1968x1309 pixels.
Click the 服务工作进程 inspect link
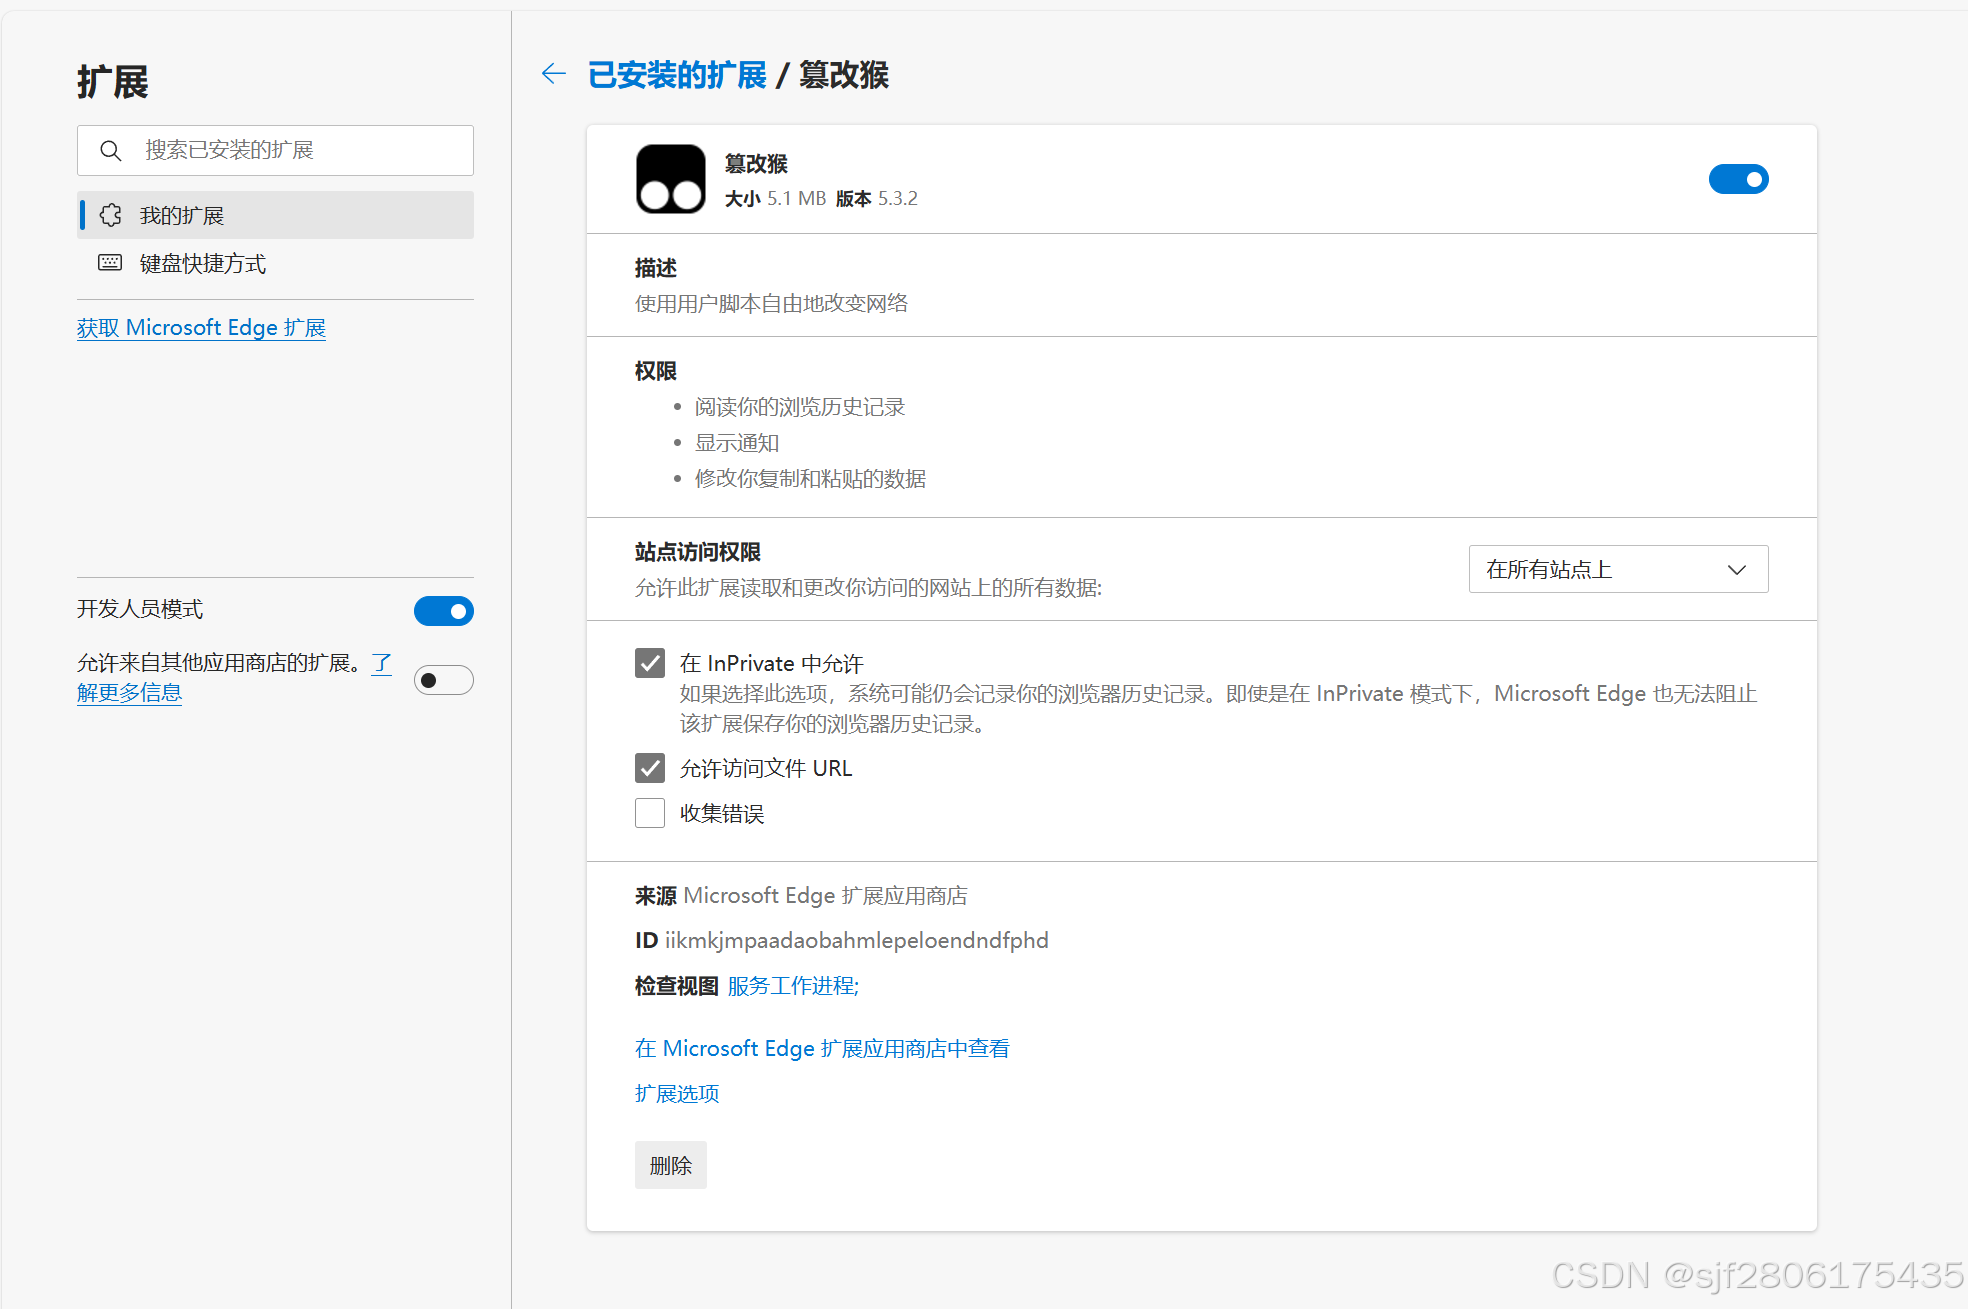[x=793, y=986]
